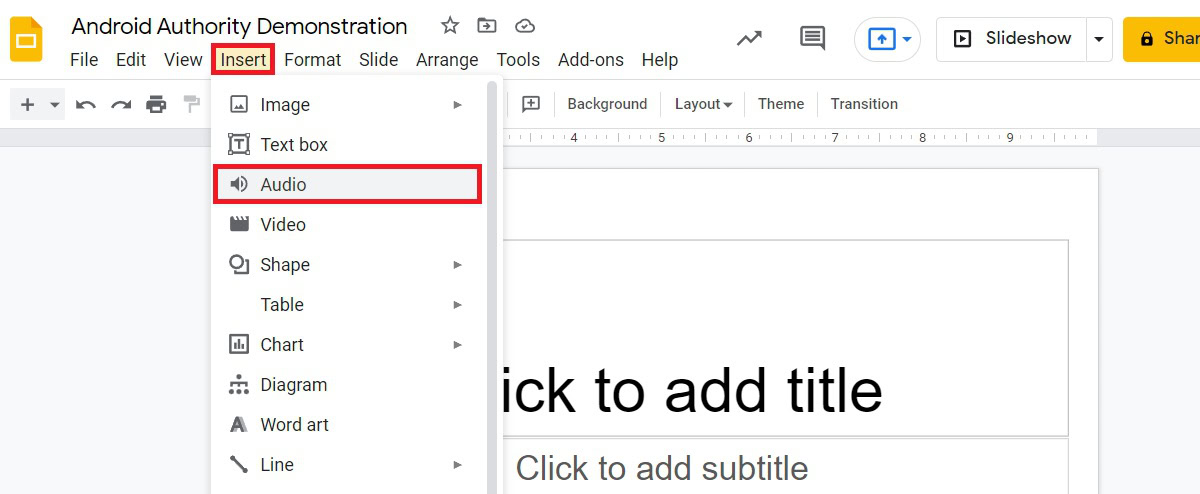The height and width of the screenshot is (494, 1200).
Task: Open the Line submenu entry
Action: pos(348,465)
